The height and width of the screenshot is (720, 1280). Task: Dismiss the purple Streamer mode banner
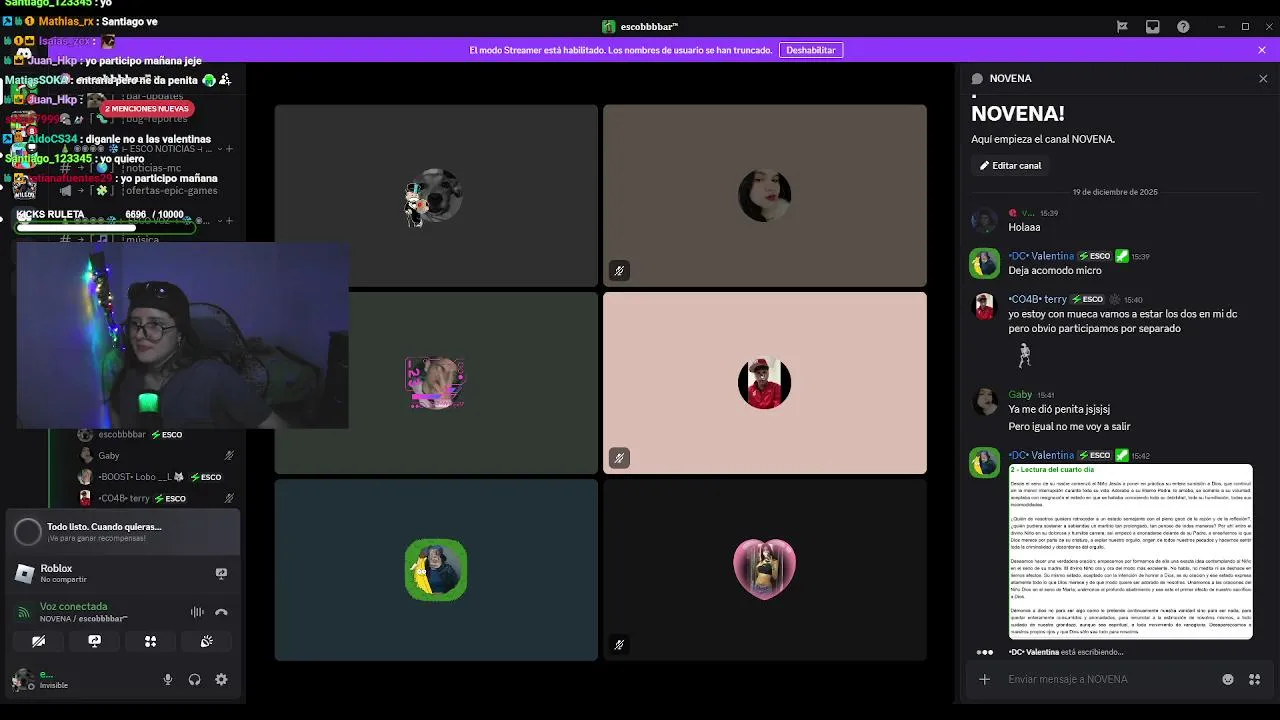(x=1262, y=50)
